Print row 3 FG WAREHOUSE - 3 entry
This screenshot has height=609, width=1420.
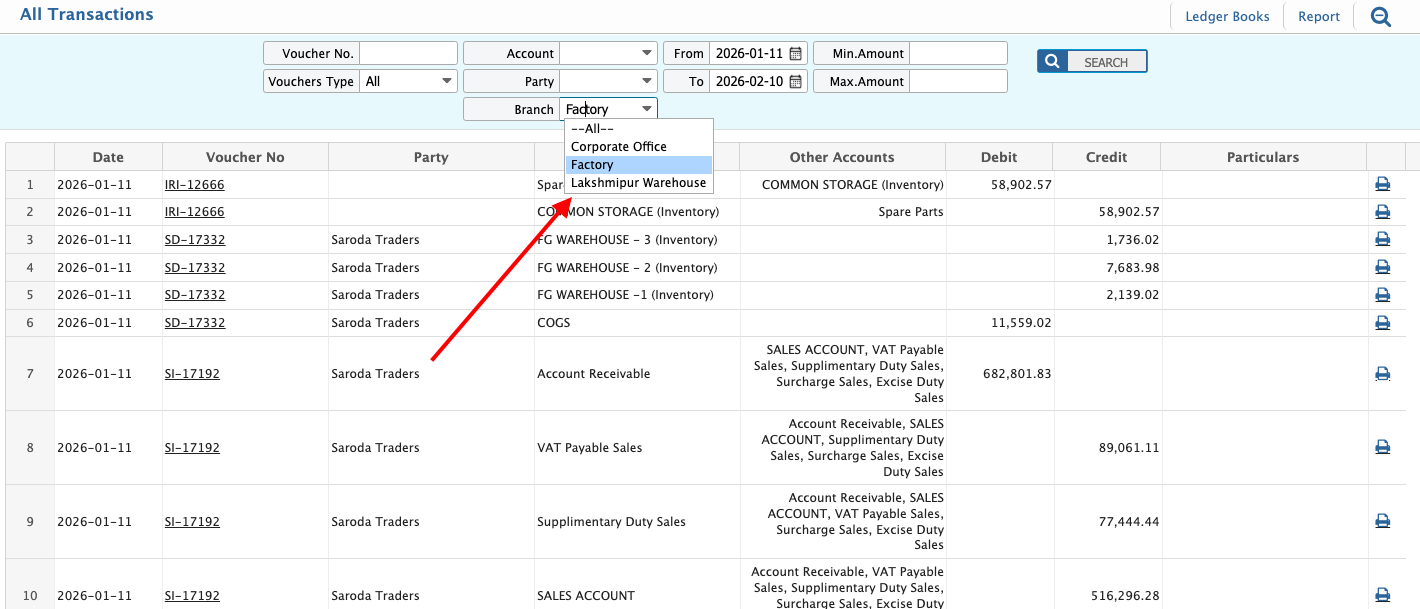click(x=1382, y=239)
